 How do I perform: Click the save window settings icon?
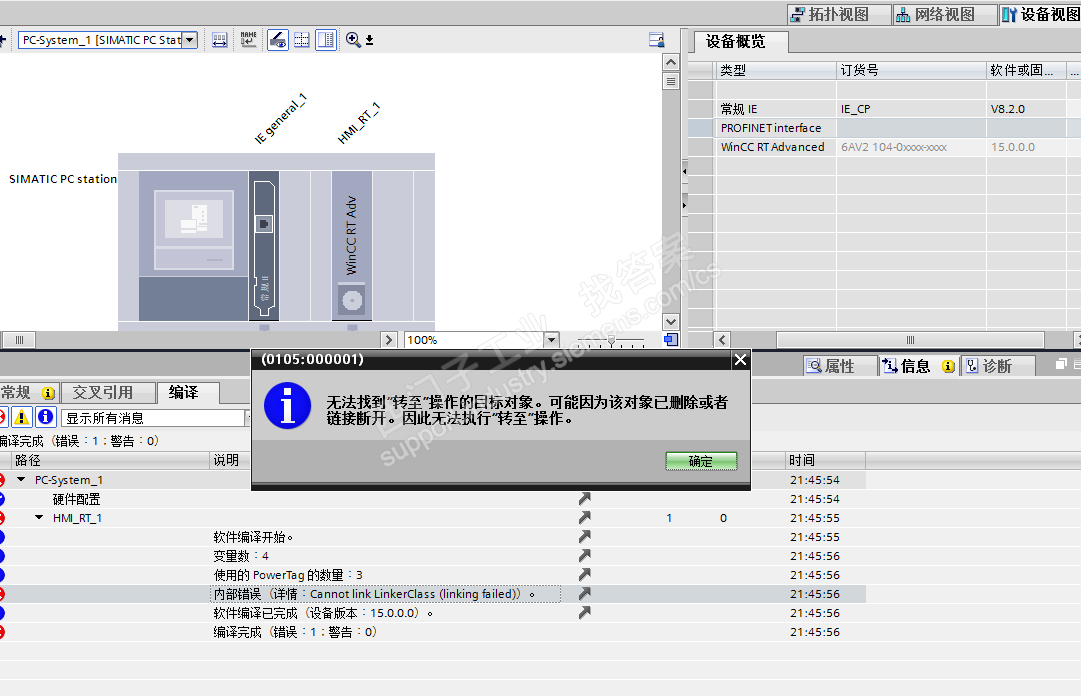click(656, 40)
